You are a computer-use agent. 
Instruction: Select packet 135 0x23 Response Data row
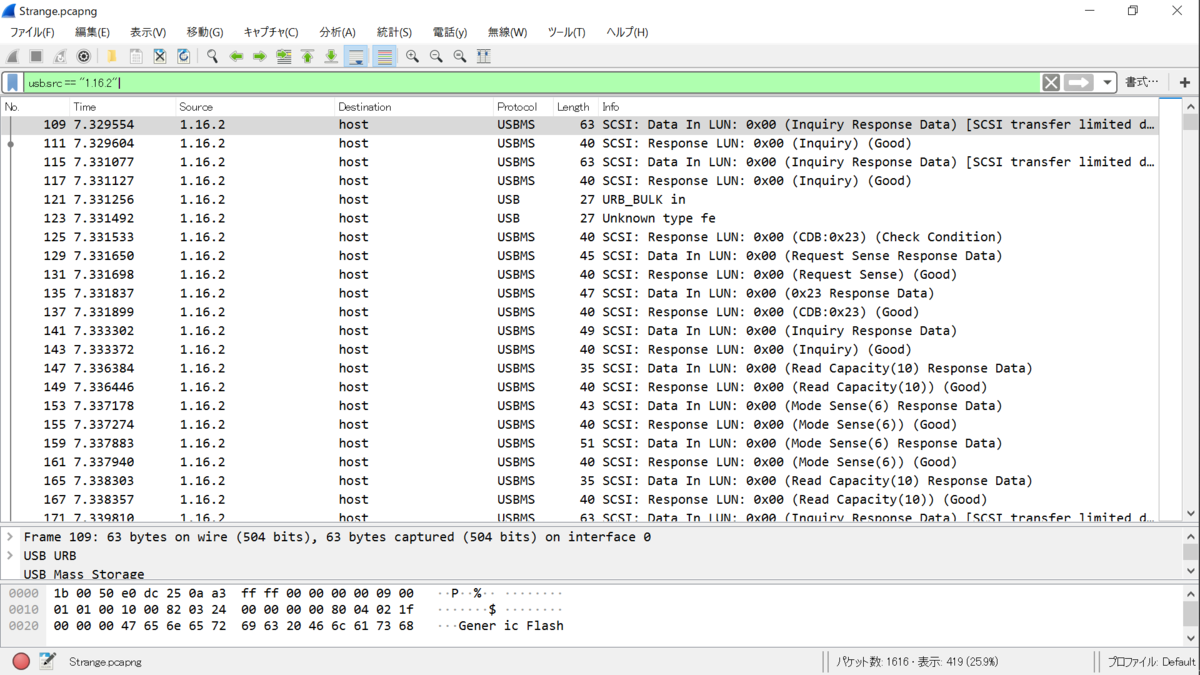click(580, 293)
